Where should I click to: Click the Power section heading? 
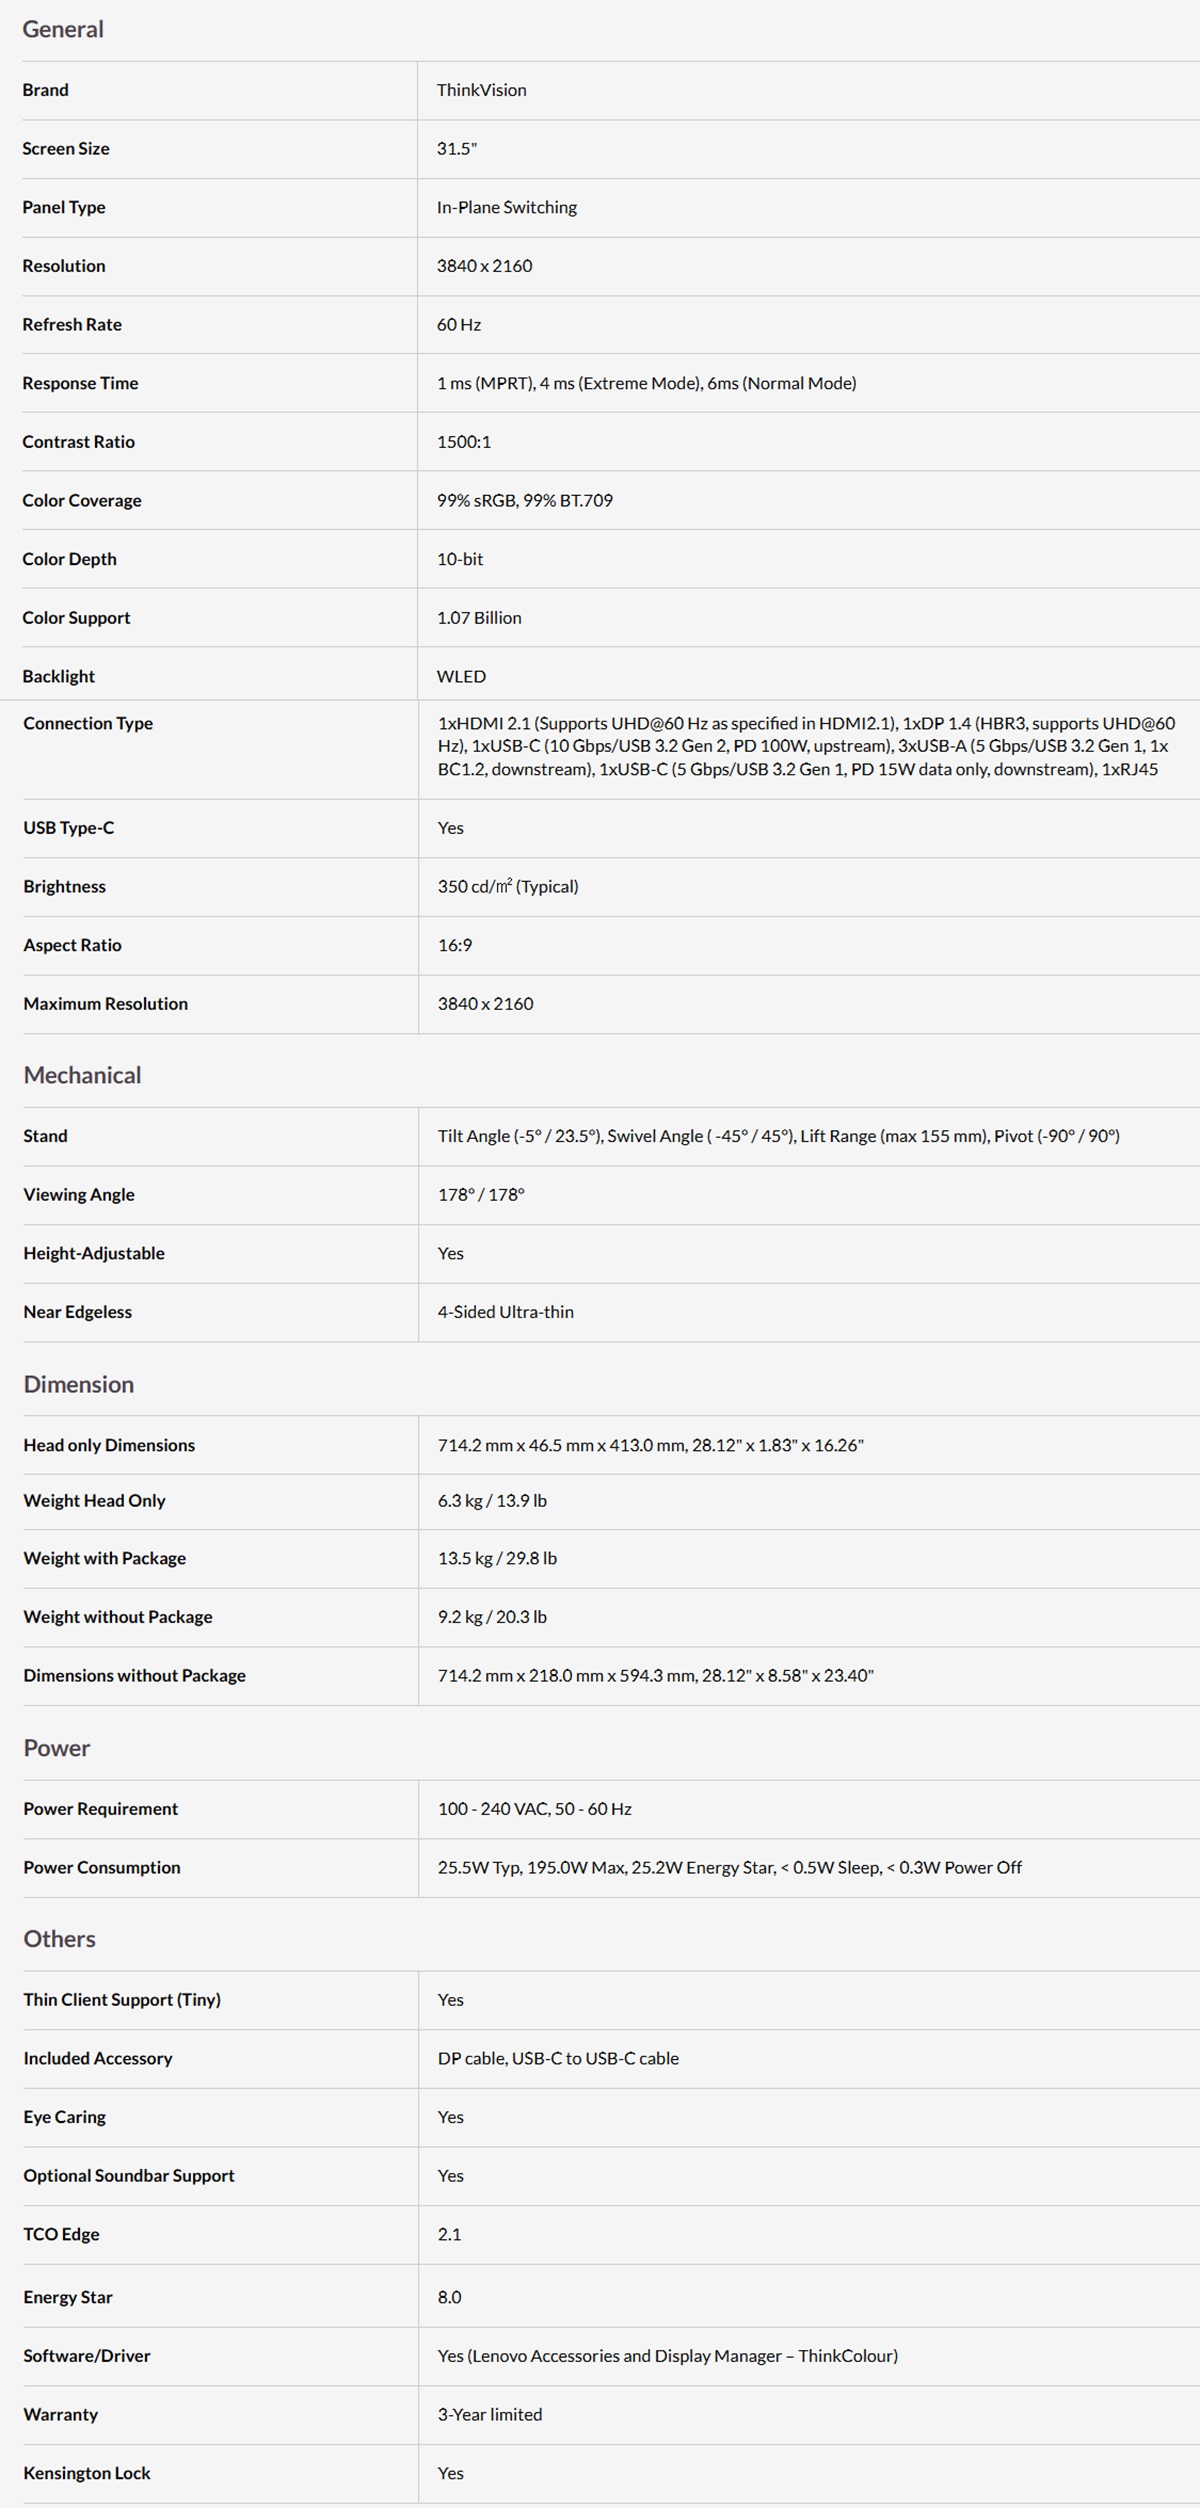pos(57,1748)
